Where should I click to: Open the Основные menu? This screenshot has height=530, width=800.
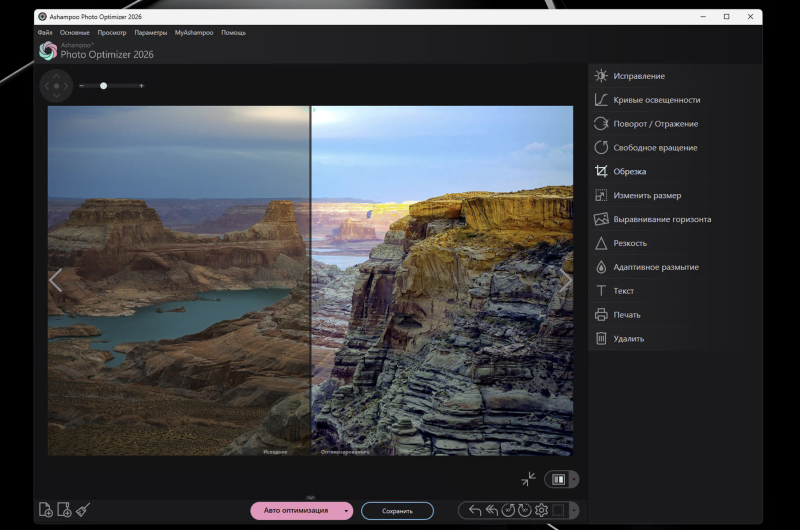pos(74,33)
